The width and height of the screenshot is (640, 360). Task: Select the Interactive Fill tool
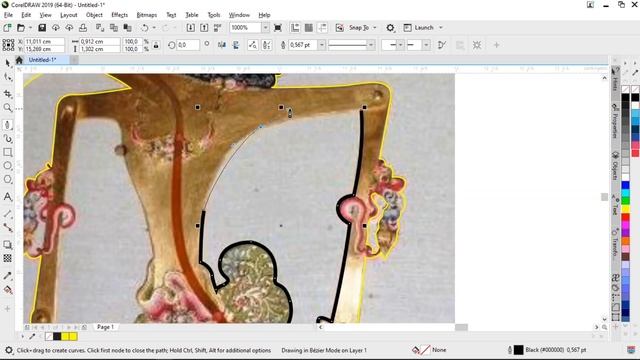[x=7, y=290]
